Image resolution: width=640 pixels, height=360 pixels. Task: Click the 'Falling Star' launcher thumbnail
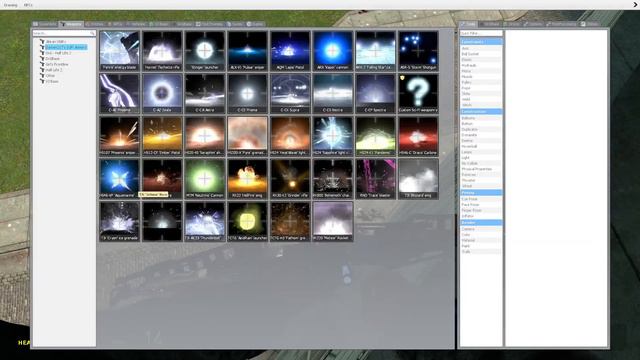pyautogui.click(x=376, y=51)
